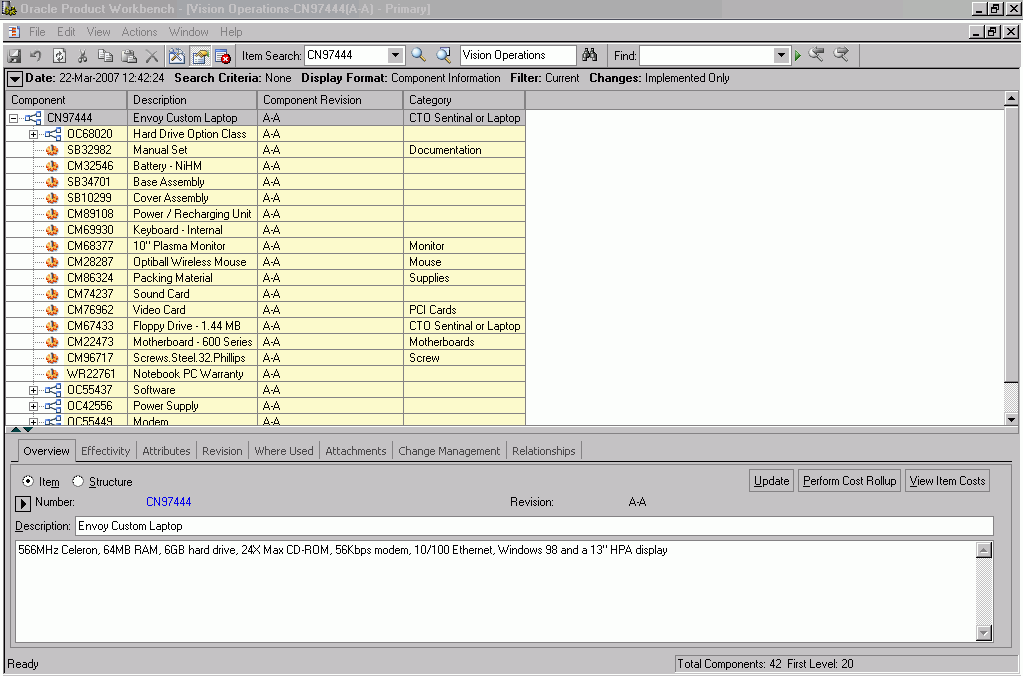Image resolution: width=1023 pixels, height=676 pixels.
Task: Click the pane collapse arrows below the tree
Action: click(22, 429)
